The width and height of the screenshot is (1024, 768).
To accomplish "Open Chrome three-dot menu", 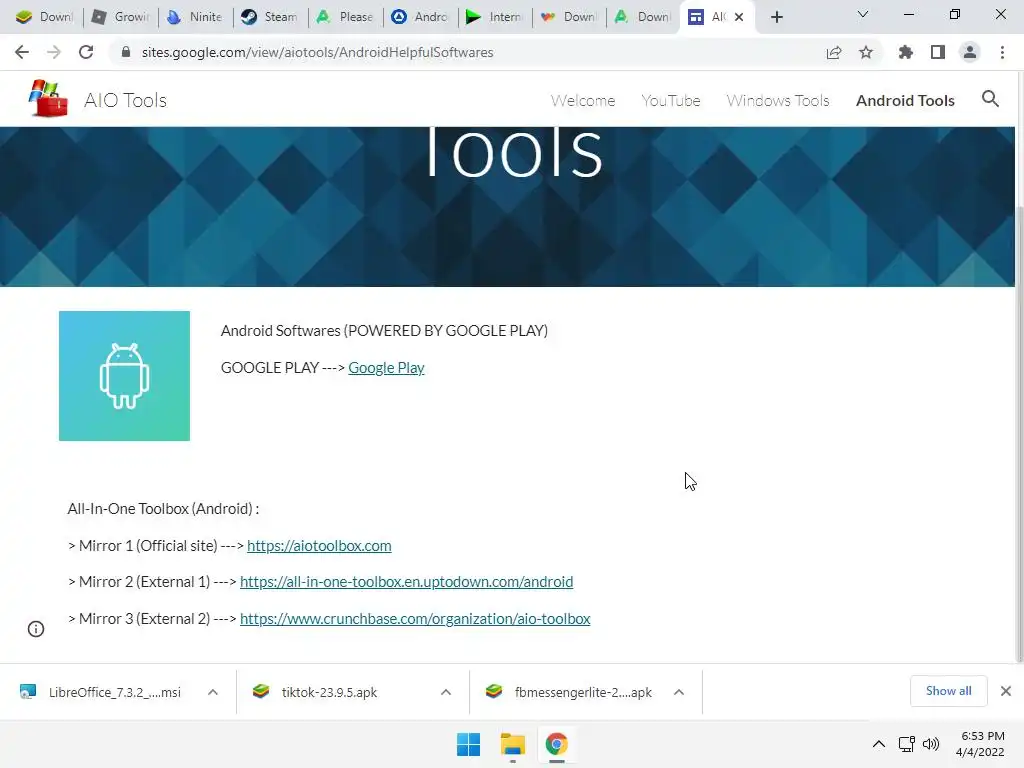I will [1002, 52].
